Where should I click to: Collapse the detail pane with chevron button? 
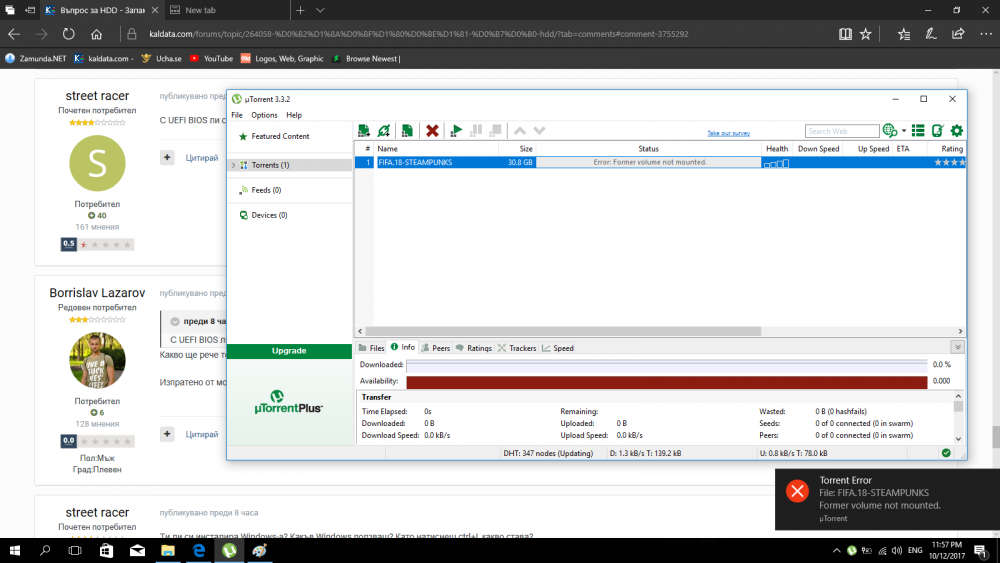[958, 347]
